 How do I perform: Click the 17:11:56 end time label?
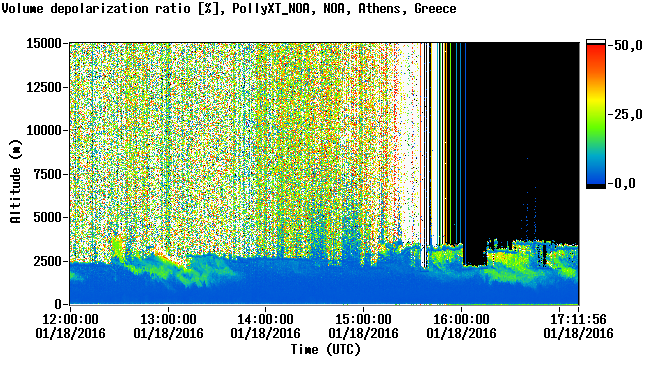578,319
